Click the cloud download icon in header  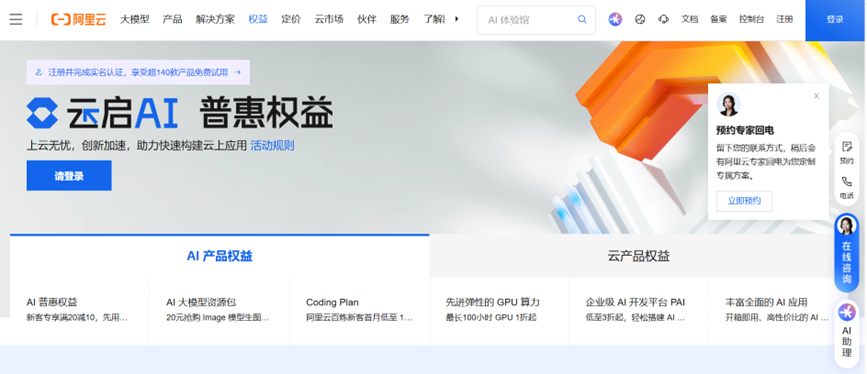point(663,19)
